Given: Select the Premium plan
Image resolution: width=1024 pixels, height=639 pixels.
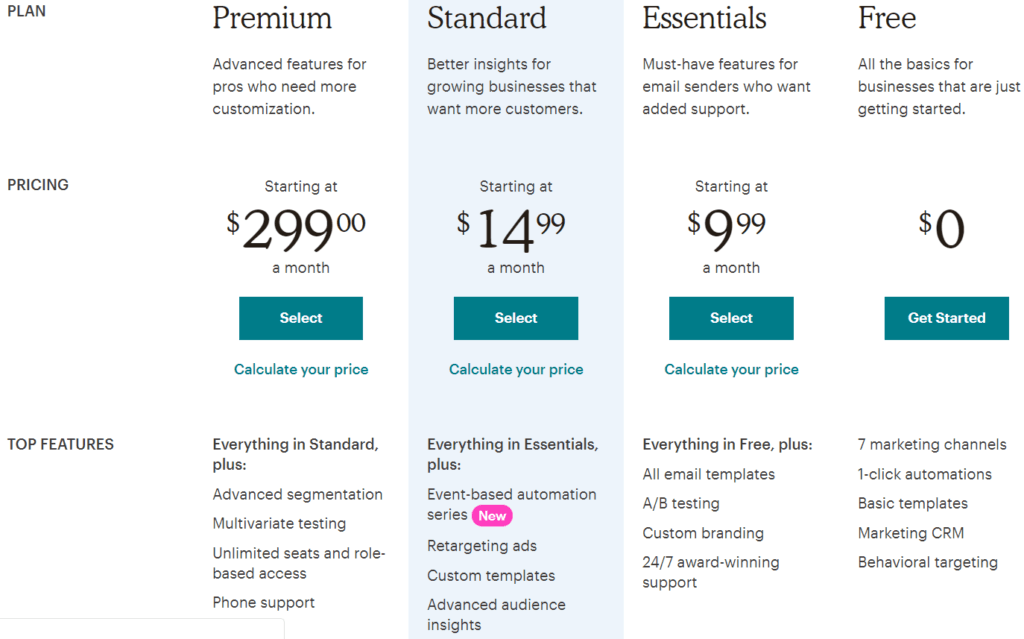Looking at the screenshot, I should [x=301, y=318].
